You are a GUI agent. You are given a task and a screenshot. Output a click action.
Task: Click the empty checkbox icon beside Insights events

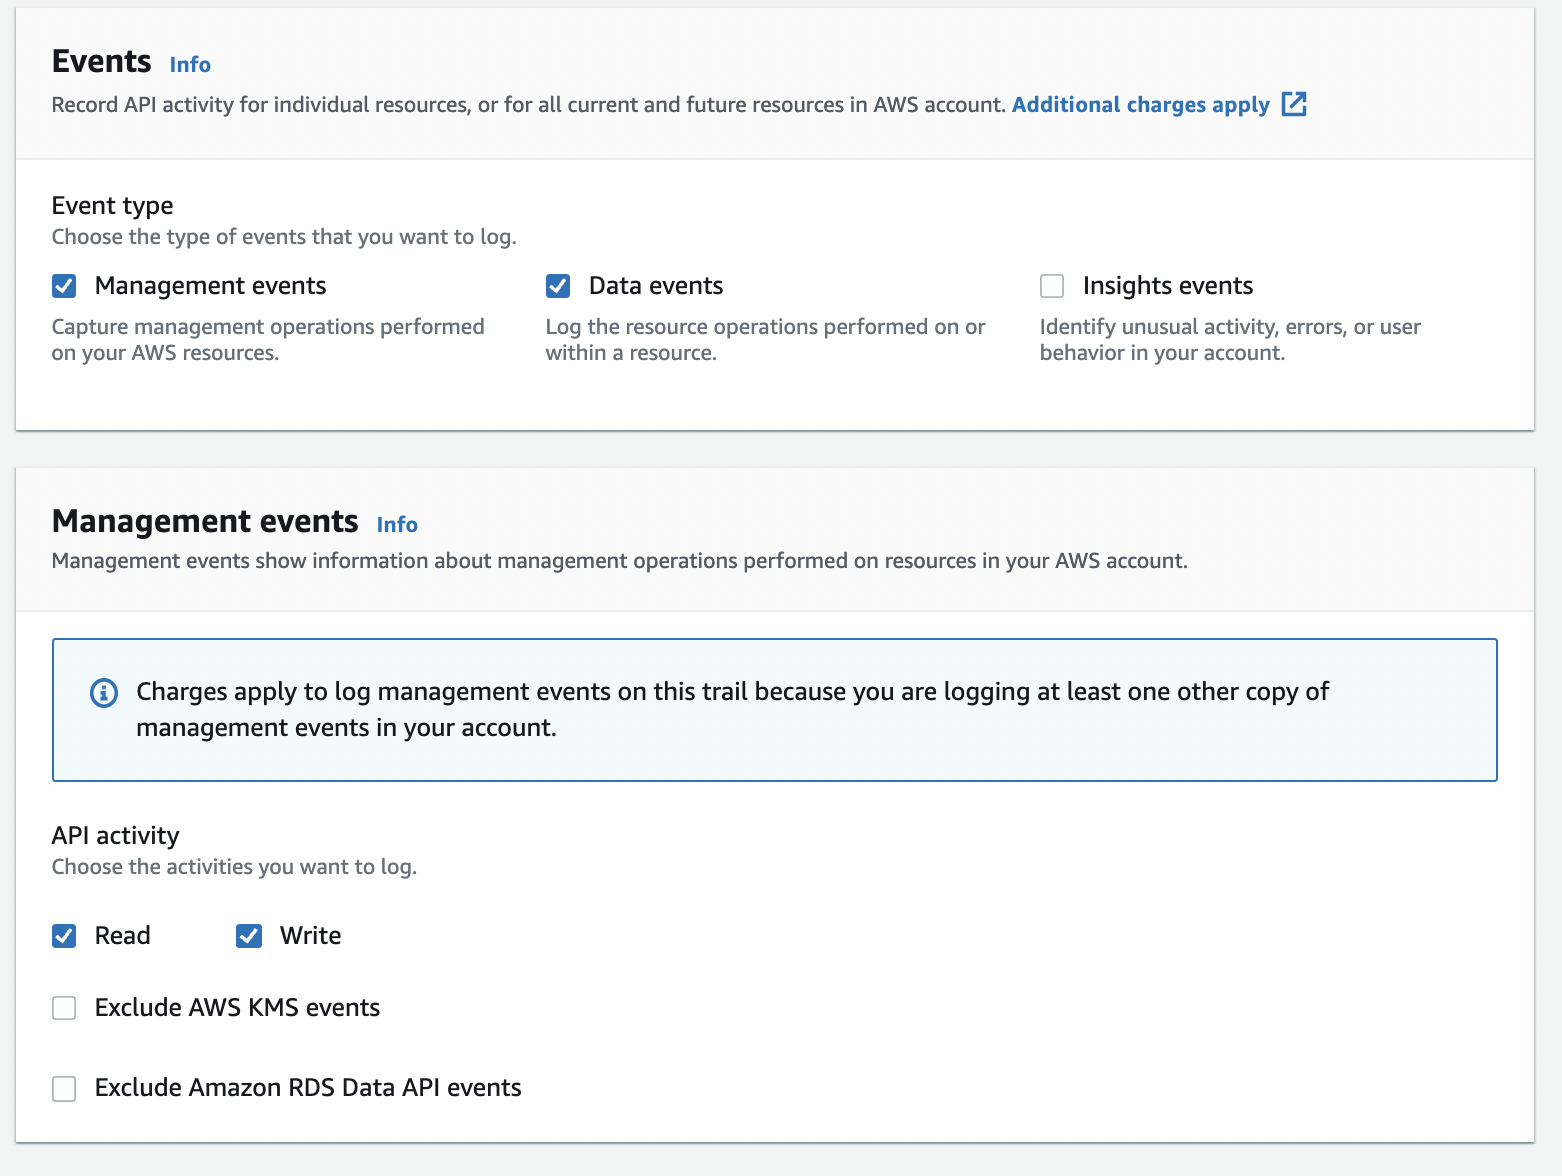[1051, 286]
